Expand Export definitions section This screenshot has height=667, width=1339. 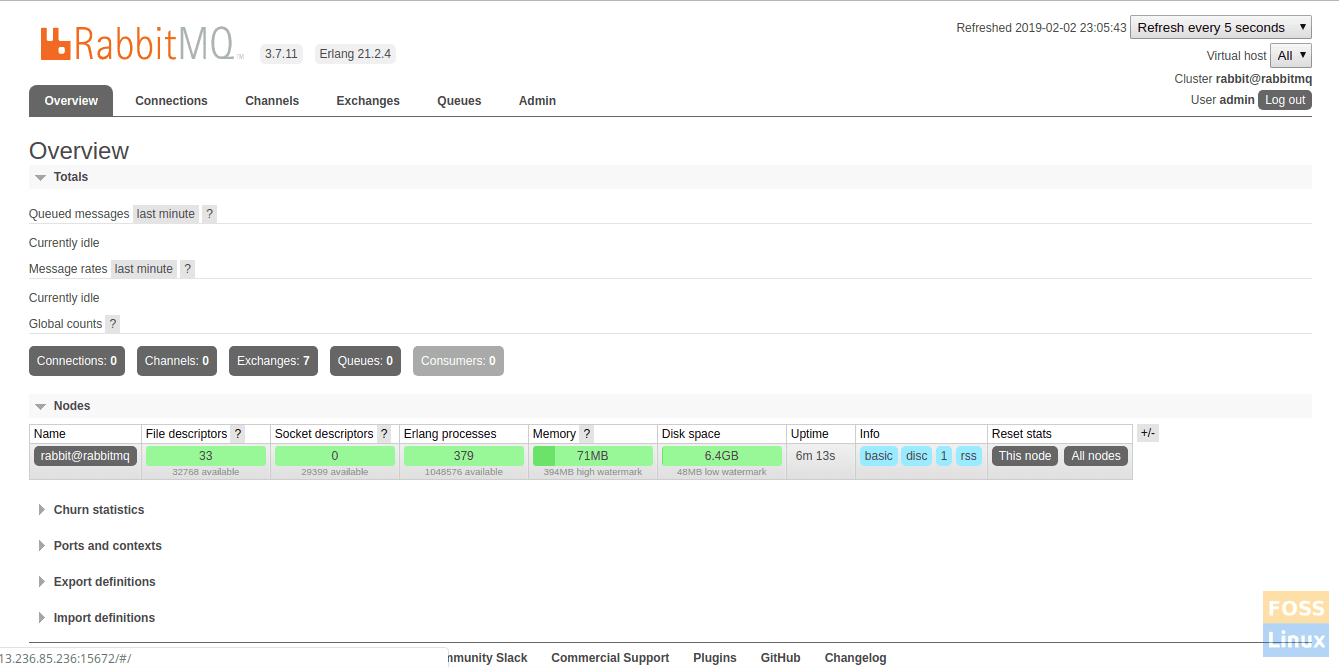click(97, 582)
